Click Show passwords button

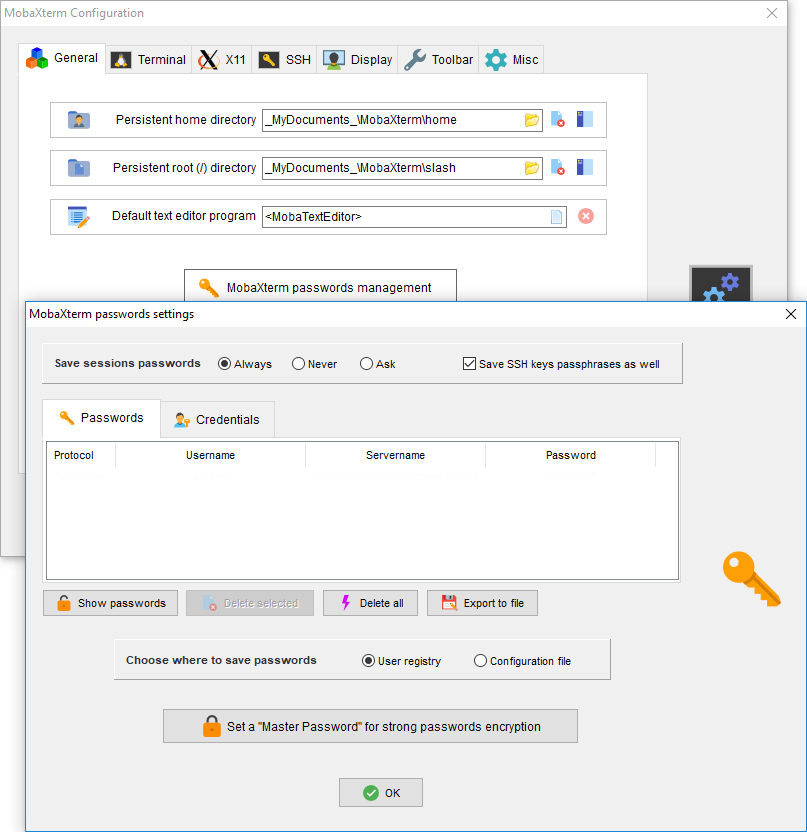[x=110, y=603]
